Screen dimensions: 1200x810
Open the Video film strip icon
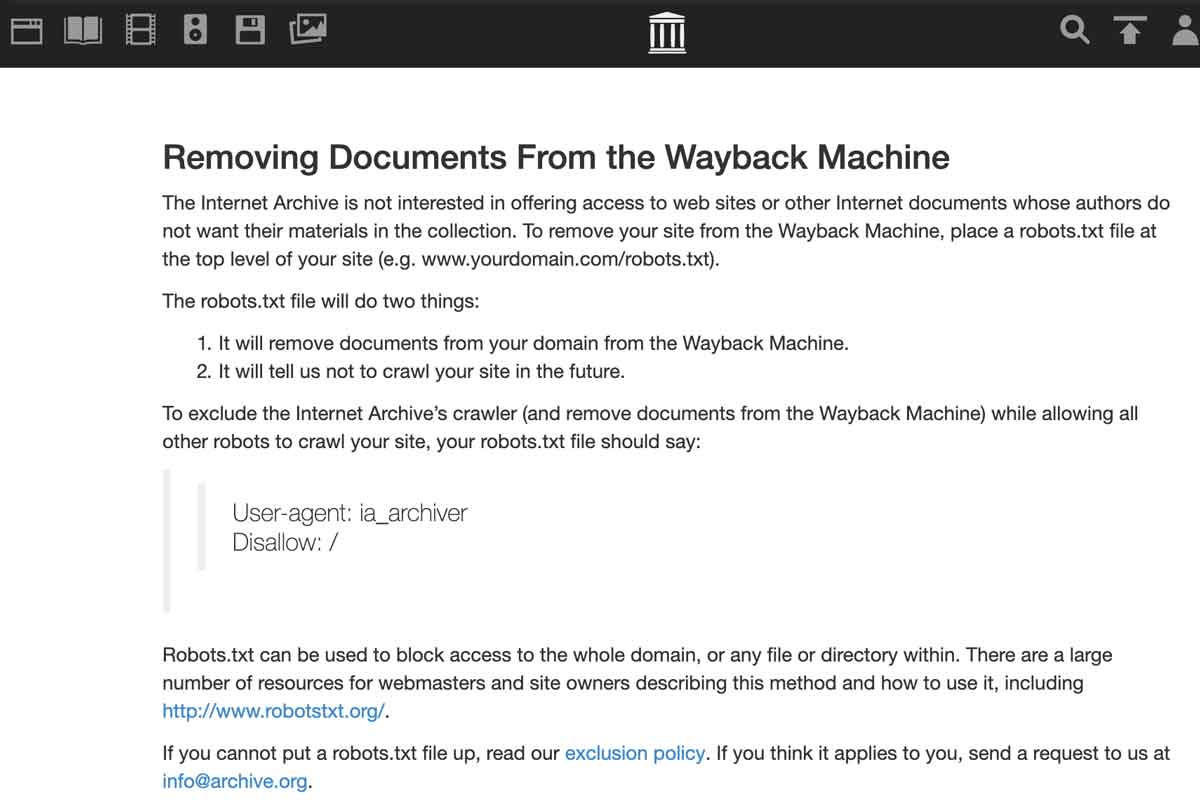point(140,31)
